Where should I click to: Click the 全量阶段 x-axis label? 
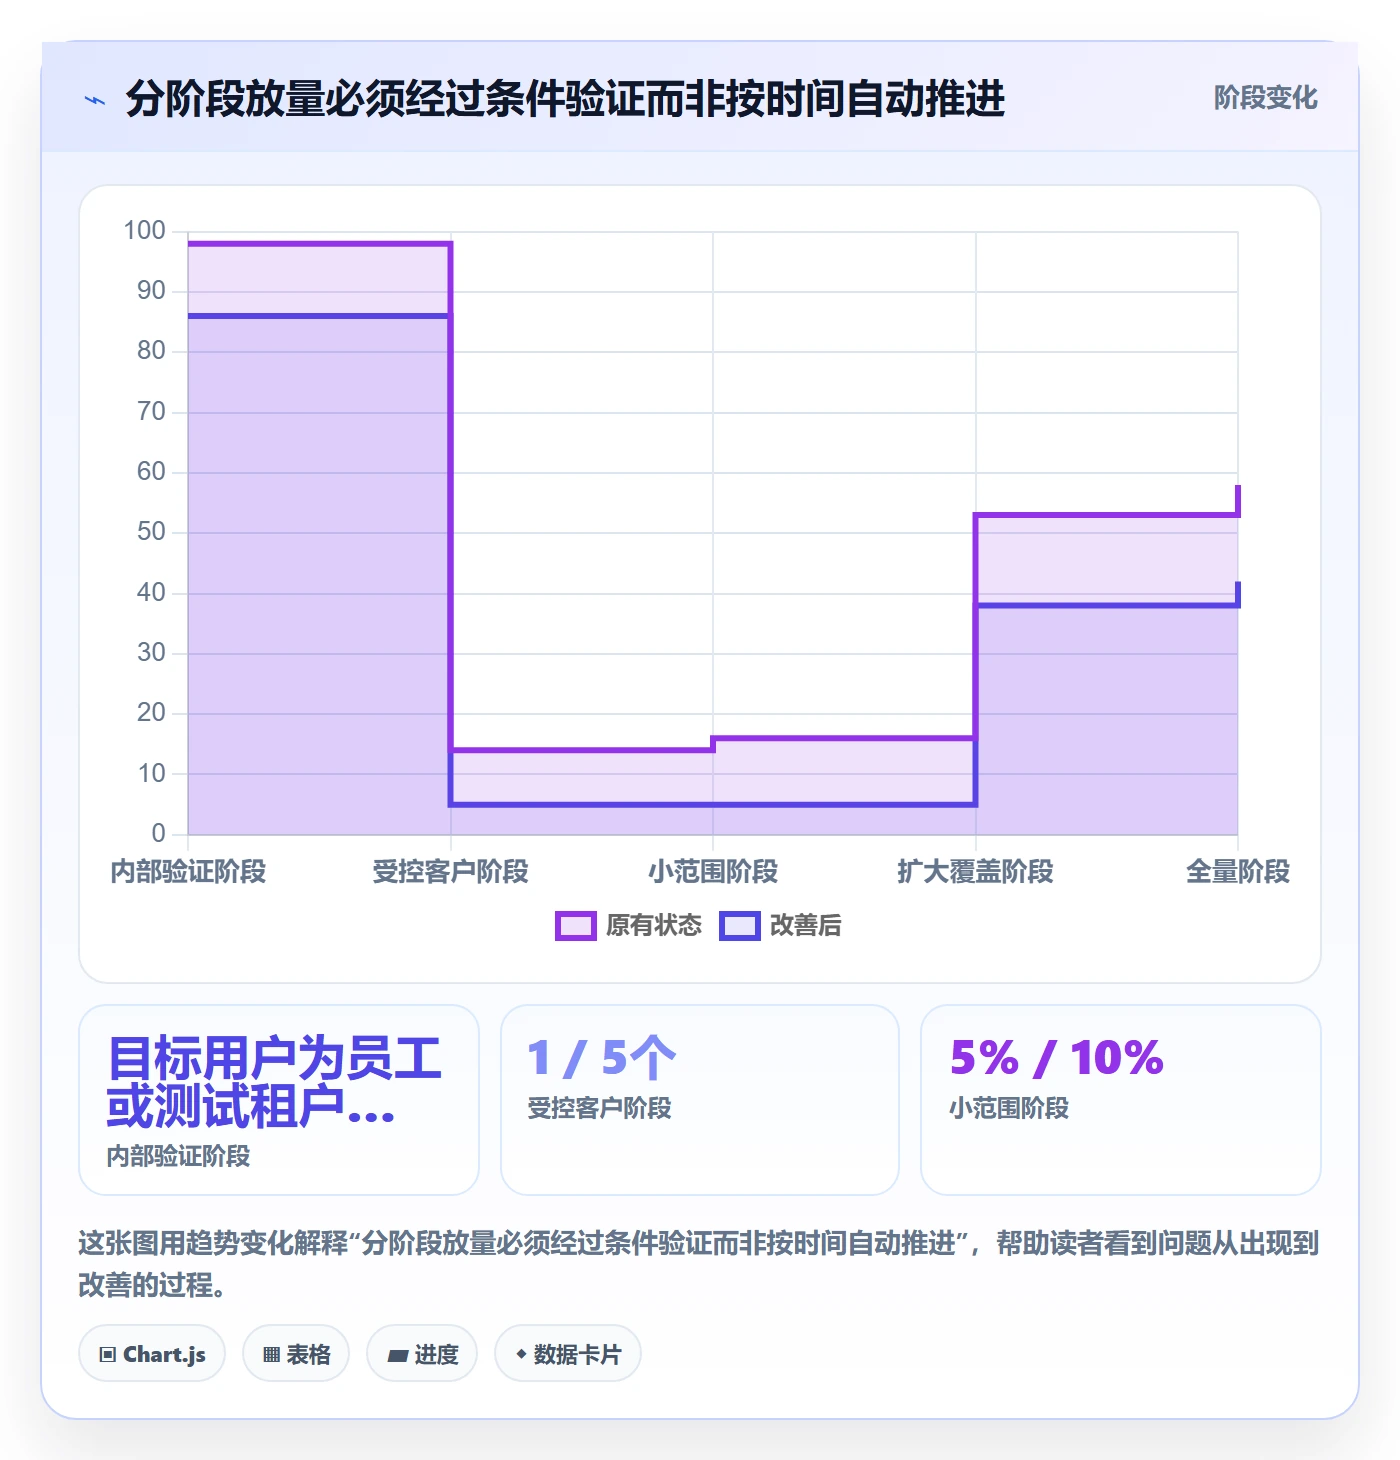pos(1238,872)
